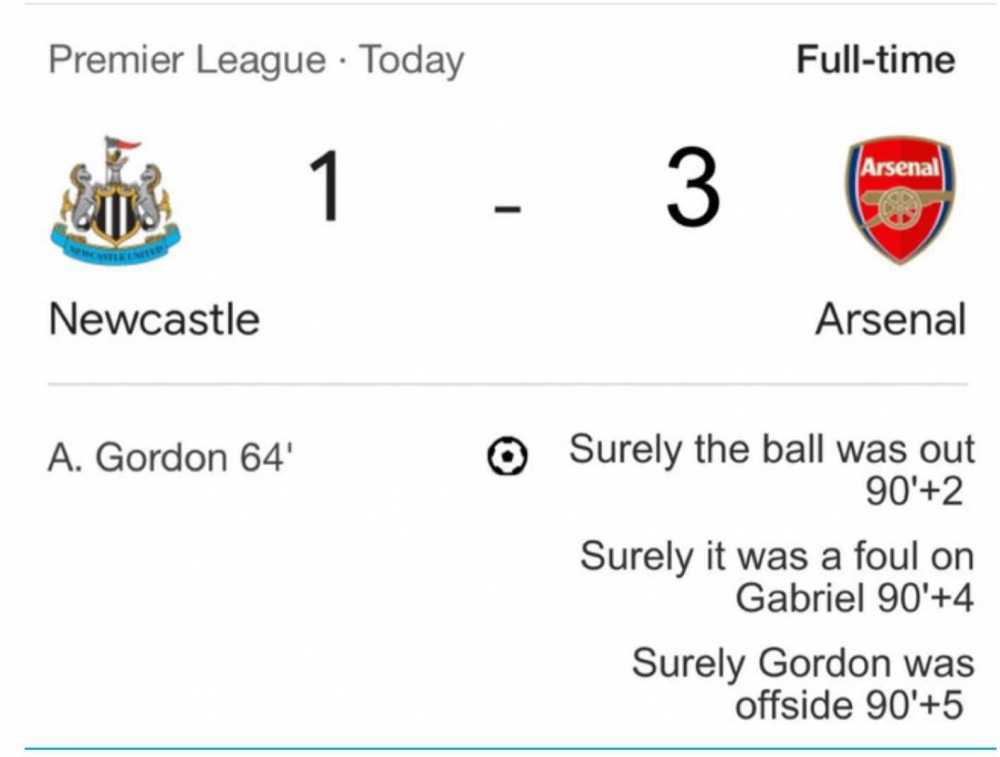The width and height of the screenshot is (1000, 757).
Task: Open the Newcastle team name link
Action: click(x=154, y=319)
